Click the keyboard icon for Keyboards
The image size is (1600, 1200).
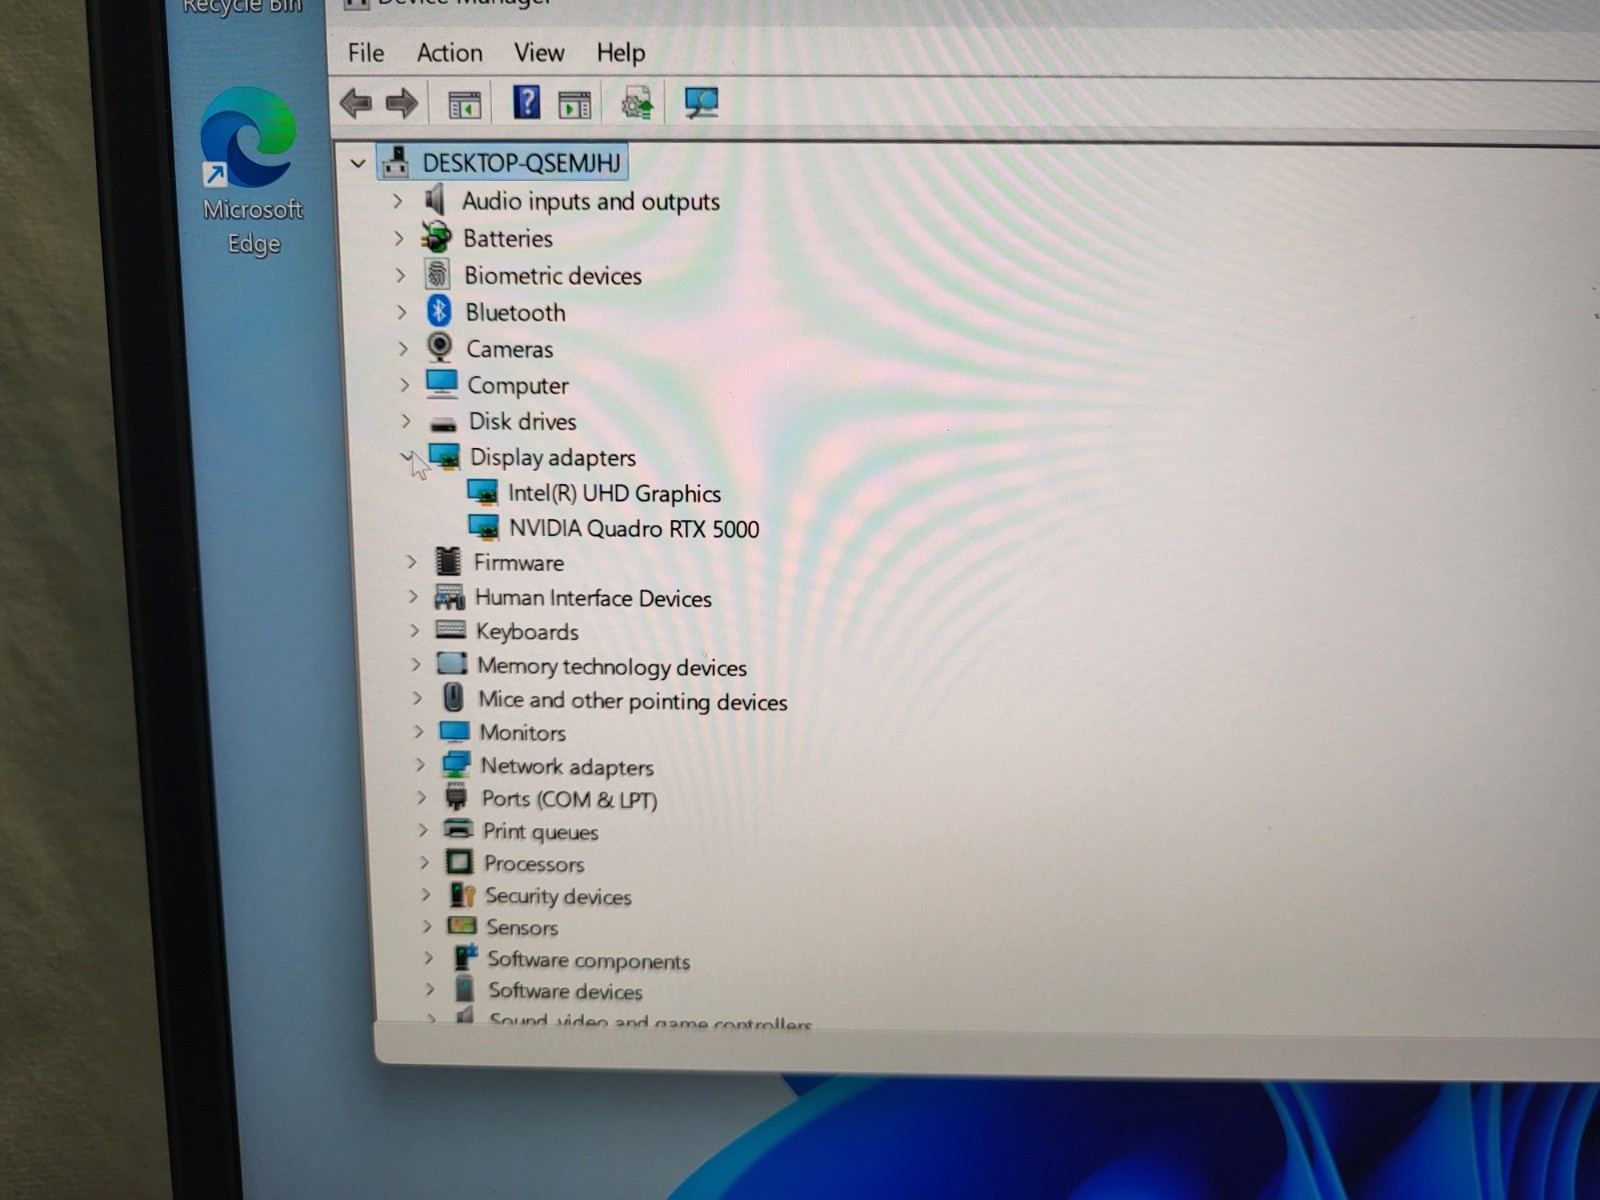pyautogui.click(x=451, y=630)
